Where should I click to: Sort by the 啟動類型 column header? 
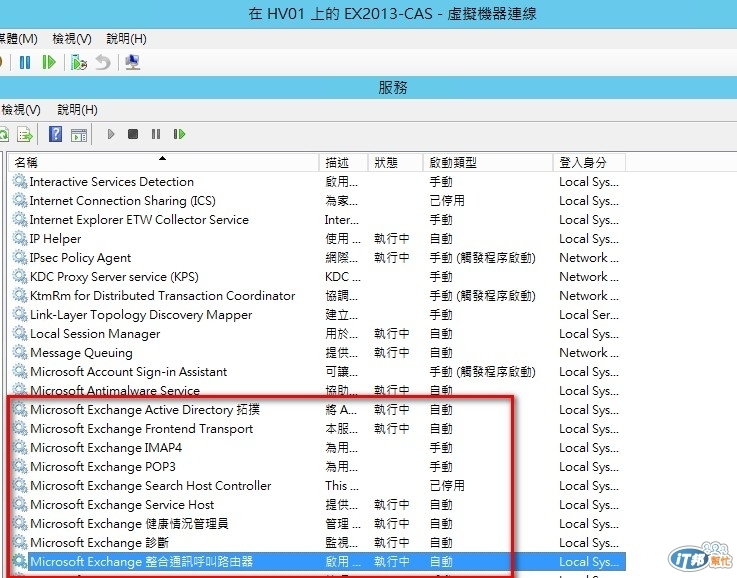[x=487, y=163]
